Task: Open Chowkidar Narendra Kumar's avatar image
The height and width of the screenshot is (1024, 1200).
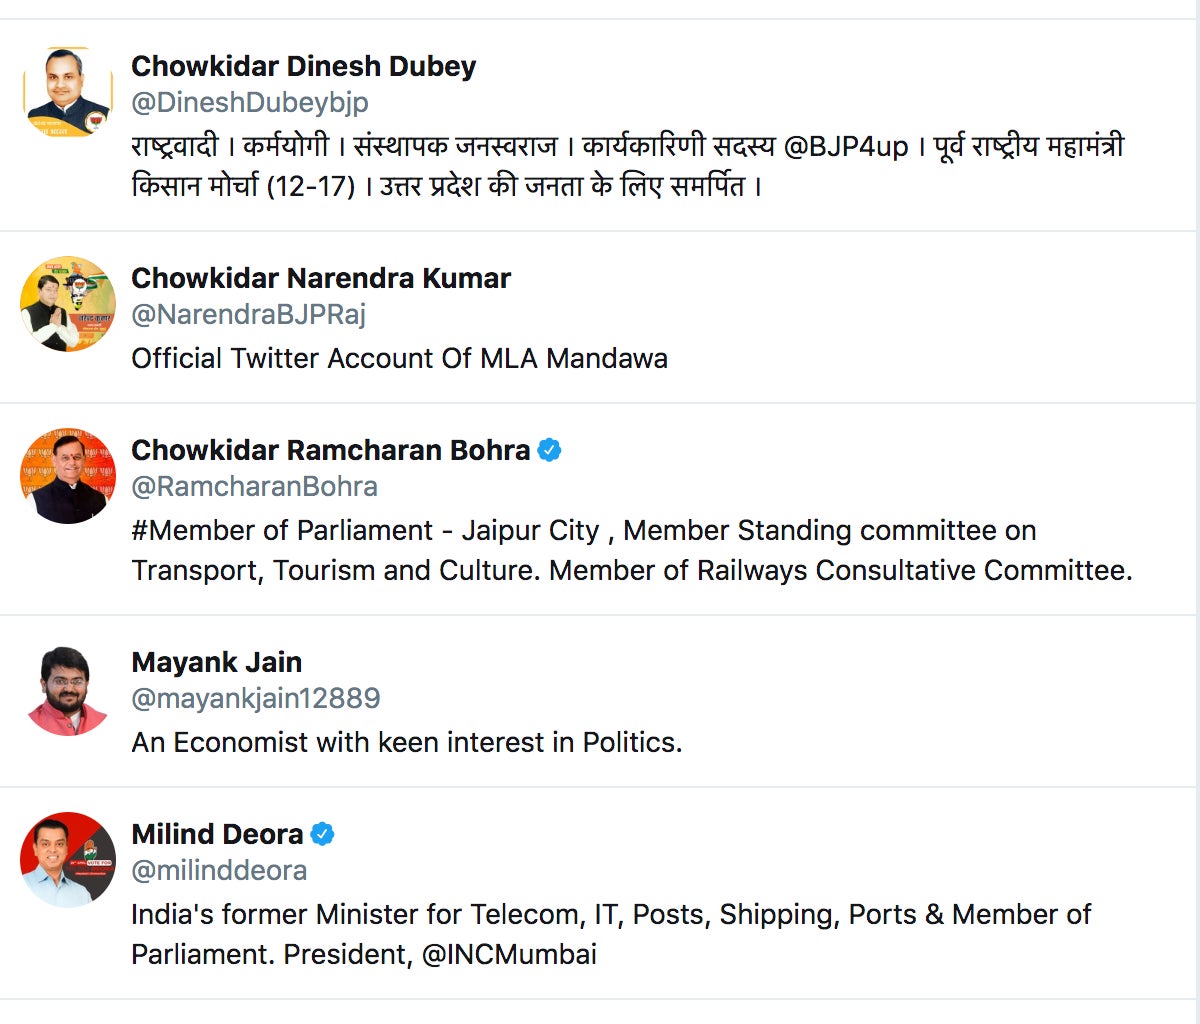Action: 68,304
